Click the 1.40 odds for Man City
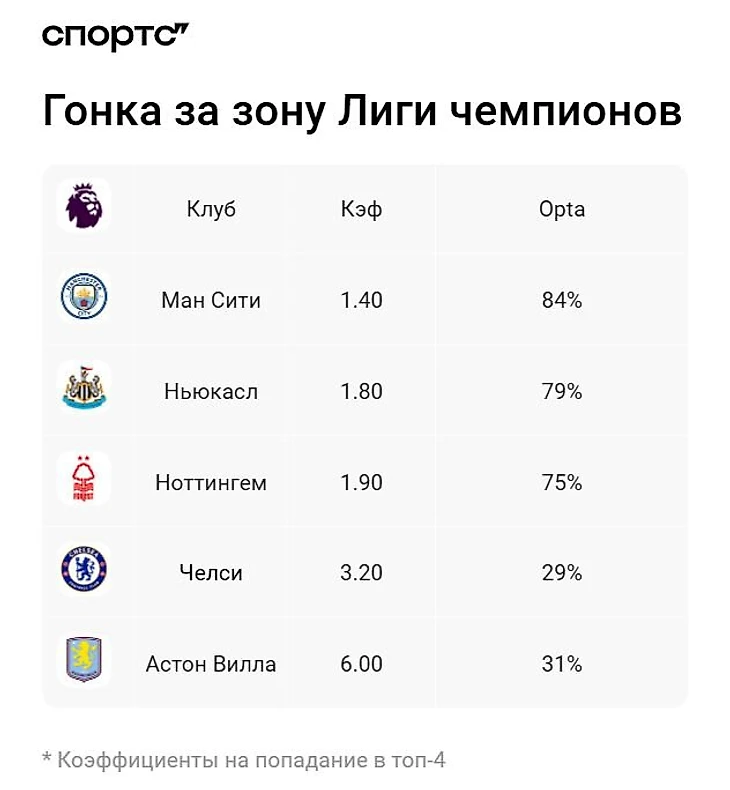 tap(361, 300)
